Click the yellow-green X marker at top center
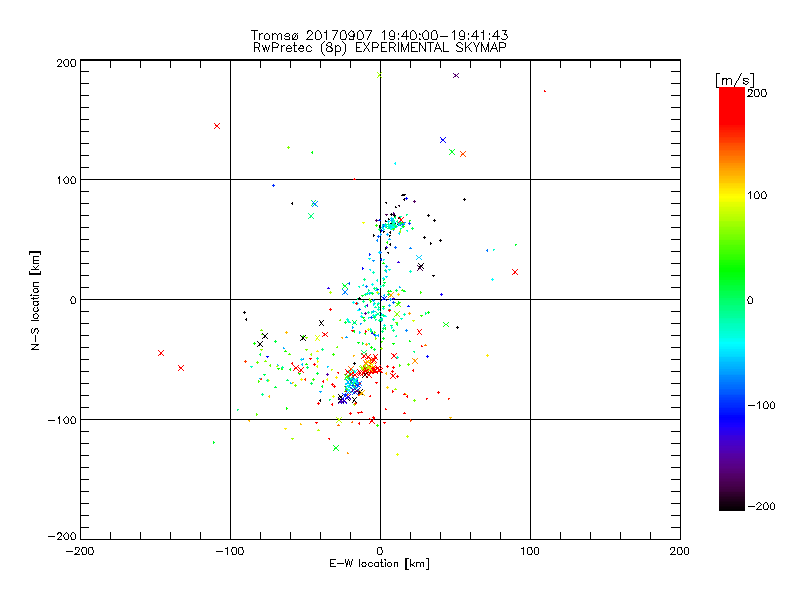Viewport: 800px width, 600px height. 379,75
